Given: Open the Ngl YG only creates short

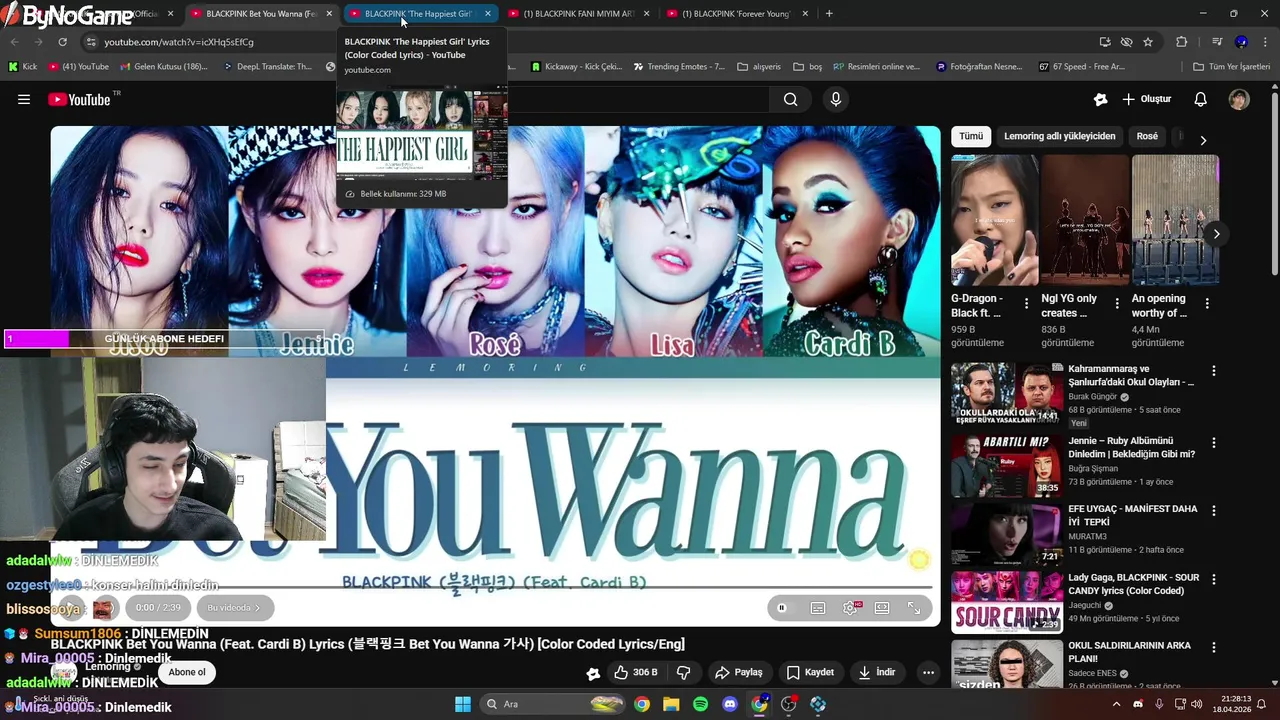Looking at the screenshot, I should pos(1085,220).
